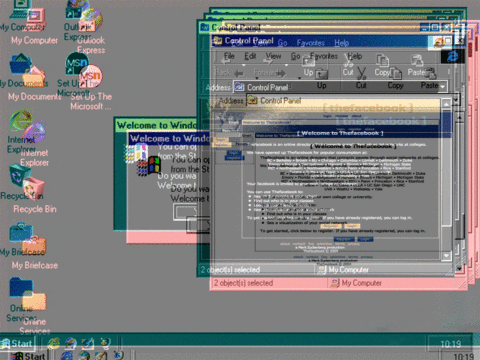Open the green-tinted Recycle Bin icon
The image size is (480, 360).
point(20,176)
